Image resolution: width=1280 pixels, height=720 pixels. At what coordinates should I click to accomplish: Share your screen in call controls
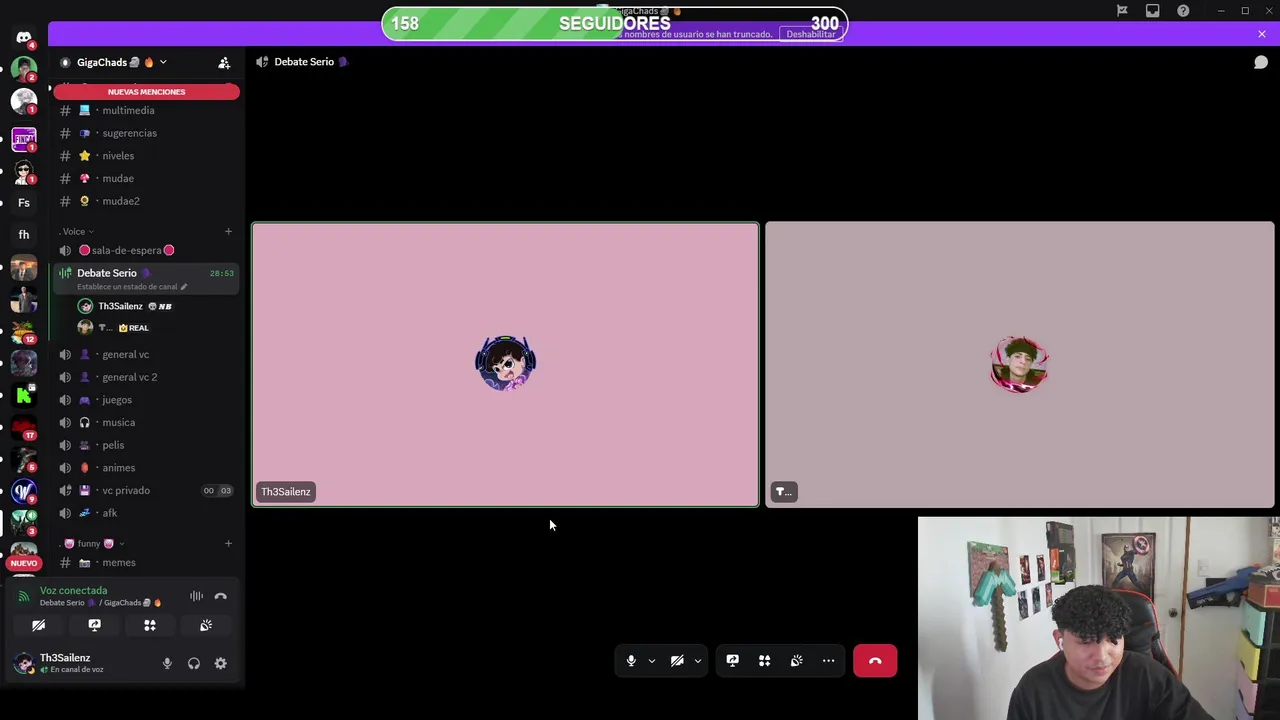732,661
